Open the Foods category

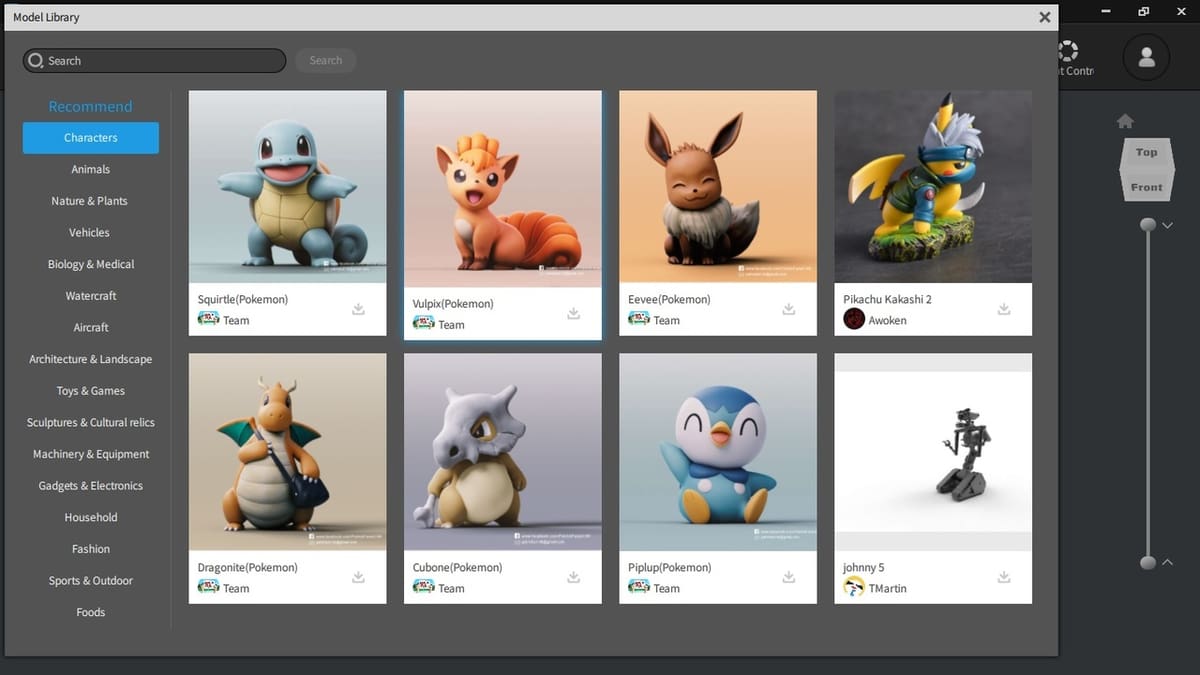click(x=91, y=612)
